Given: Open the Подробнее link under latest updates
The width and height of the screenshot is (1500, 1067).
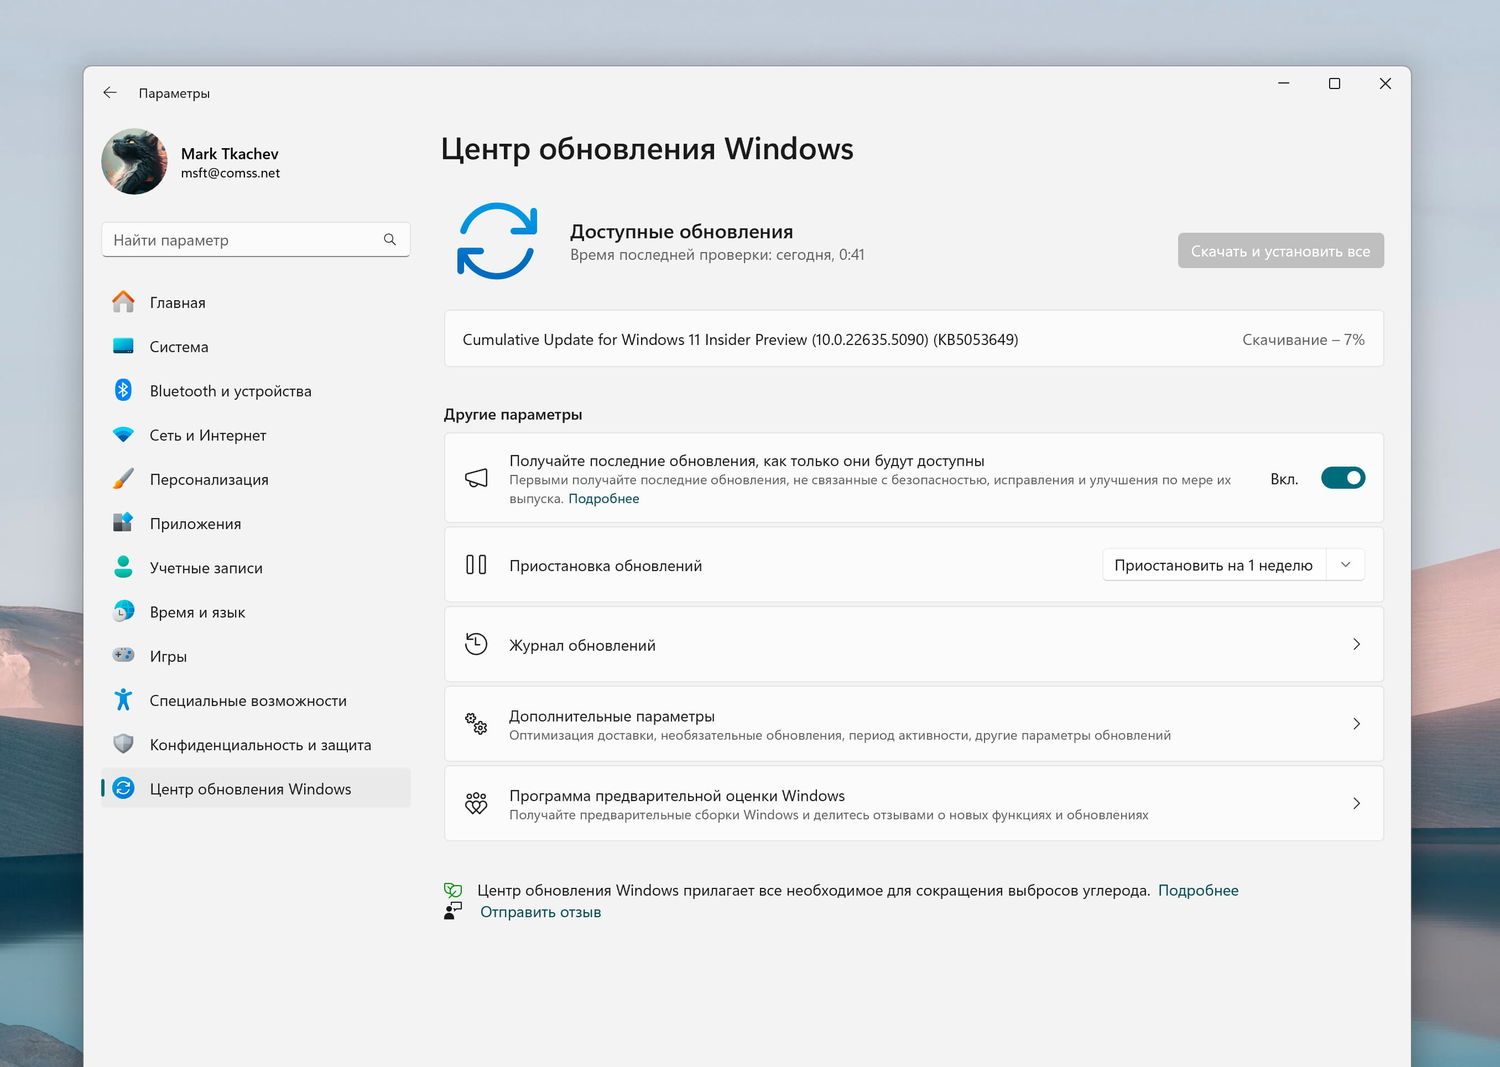Looking at the screenshot, I should [x=604, y=498].
